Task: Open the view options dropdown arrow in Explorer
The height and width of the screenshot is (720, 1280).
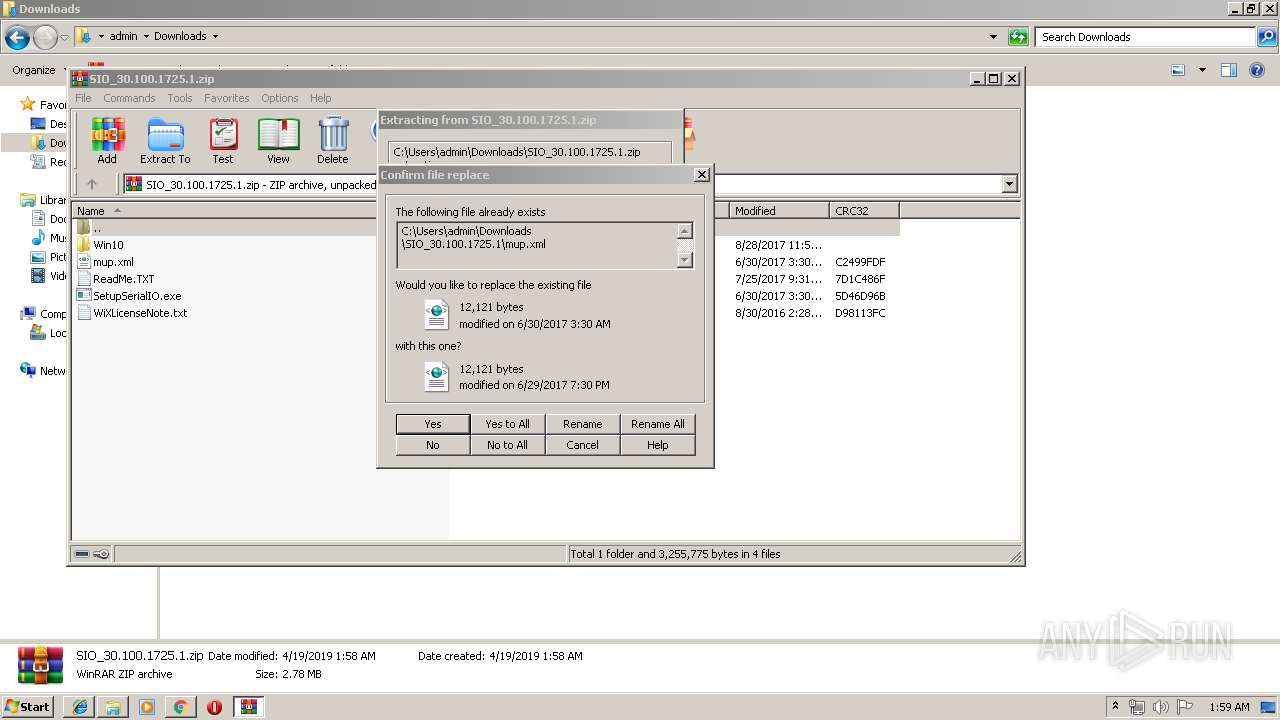Action: pos(1202,70)
